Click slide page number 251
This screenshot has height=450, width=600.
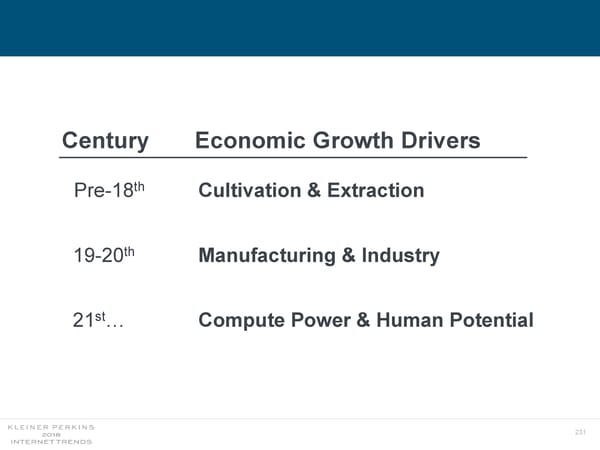(578, 432)
